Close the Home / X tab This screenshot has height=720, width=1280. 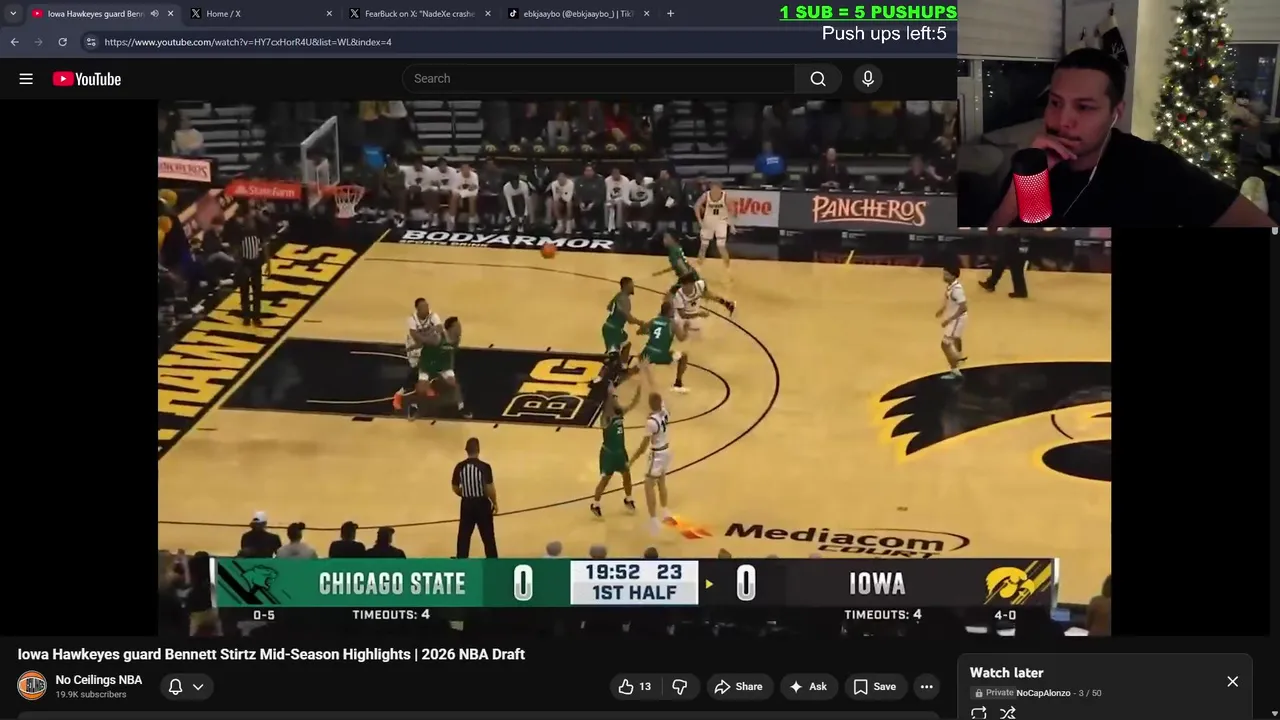[x=329, y=14]
